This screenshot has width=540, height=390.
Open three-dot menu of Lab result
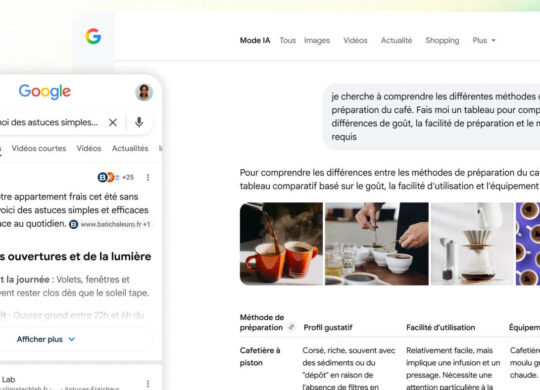pos(148,383)
